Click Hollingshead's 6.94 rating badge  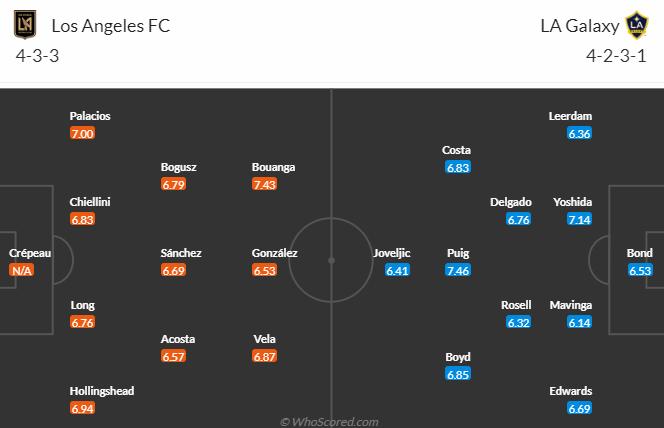point(82,409)
